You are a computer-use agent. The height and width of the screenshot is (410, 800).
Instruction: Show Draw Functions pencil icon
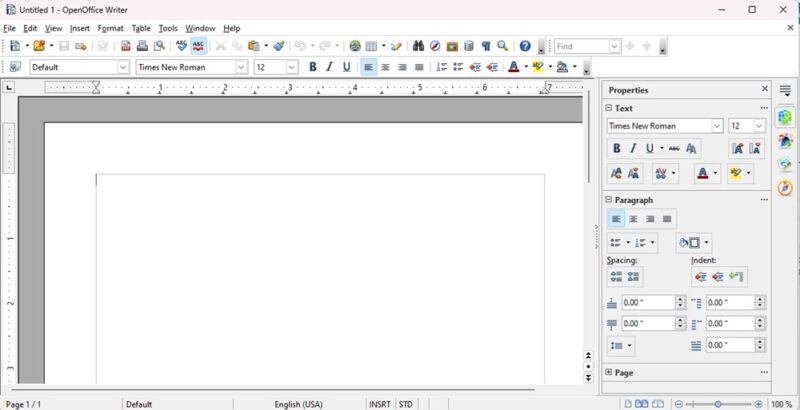coord(396,46)
